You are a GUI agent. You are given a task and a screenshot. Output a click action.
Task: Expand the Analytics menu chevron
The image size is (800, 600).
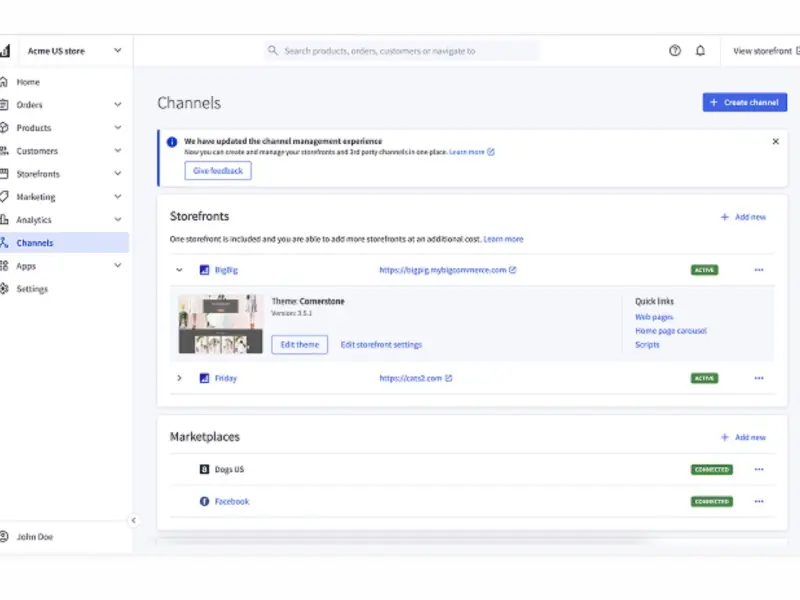pyautogui.click(x=118, y=219)
